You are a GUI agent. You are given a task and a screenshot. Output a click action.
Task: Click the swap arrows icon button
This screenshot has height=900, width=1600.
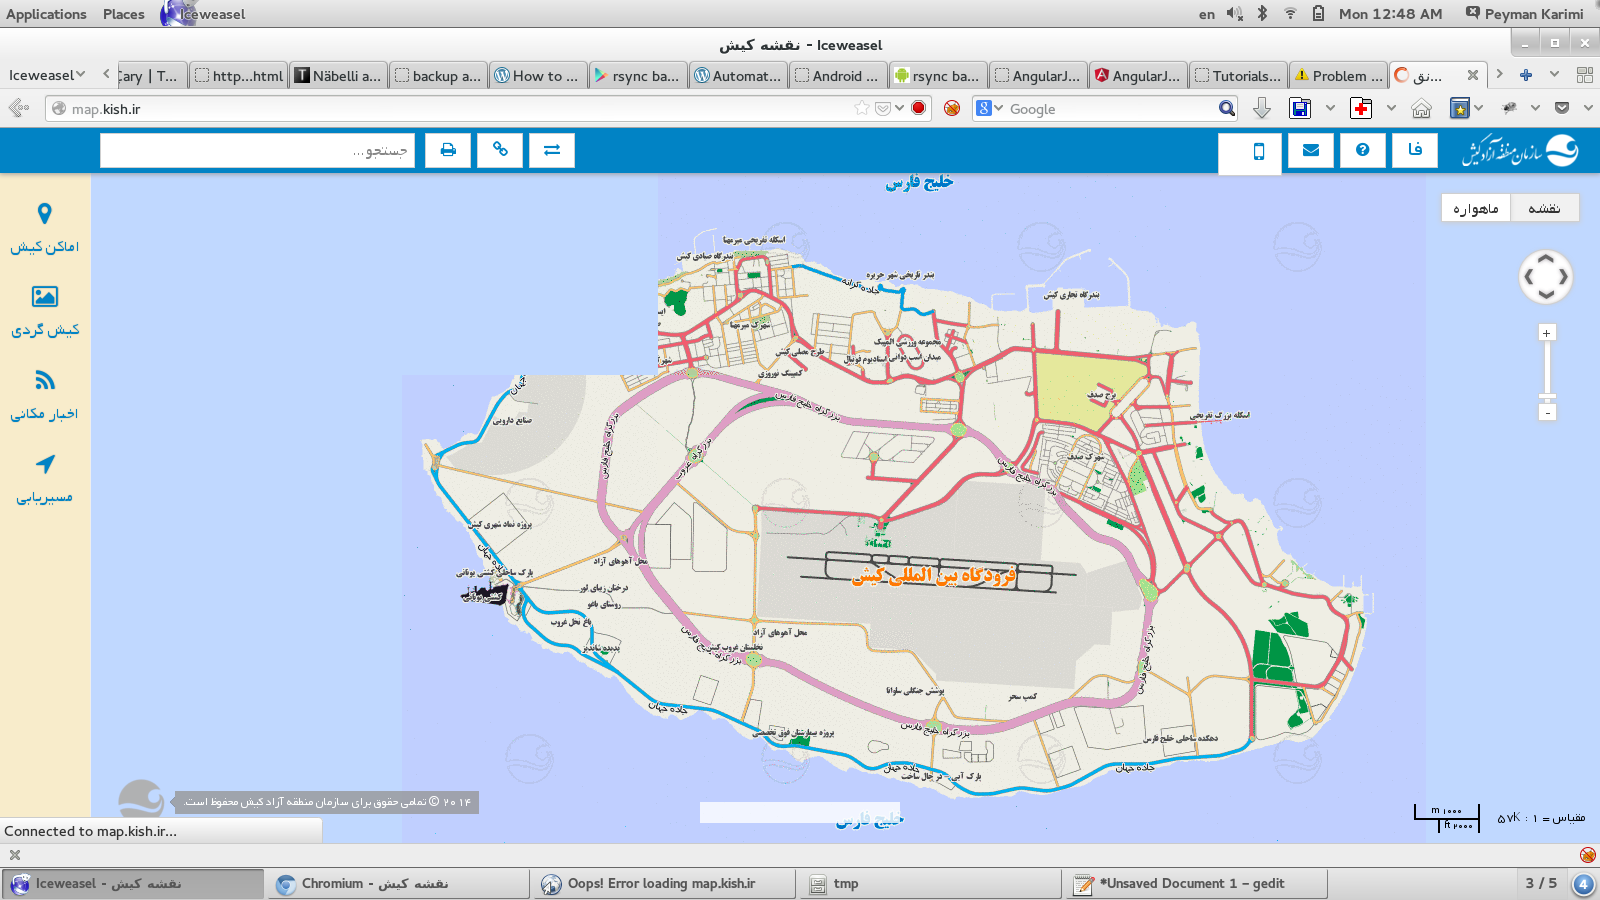click(552, 150)
